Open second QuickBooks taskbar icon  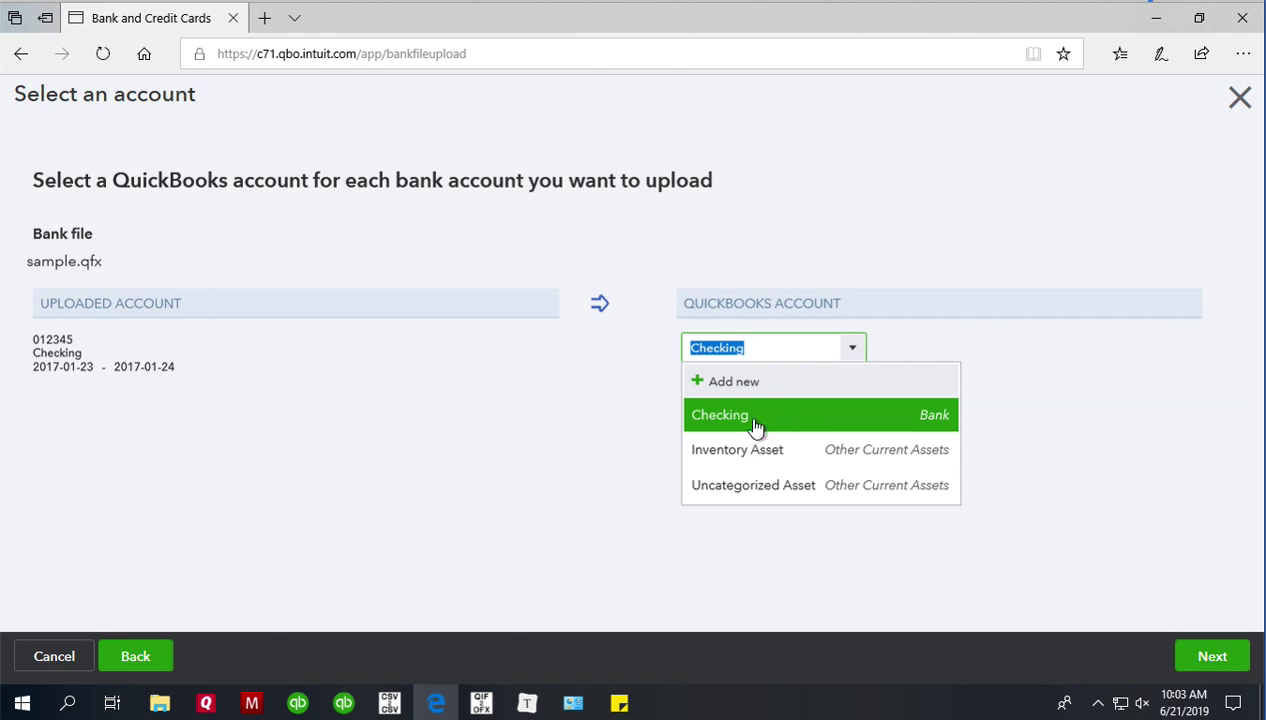pyautogui.click(x=344, y=703)
